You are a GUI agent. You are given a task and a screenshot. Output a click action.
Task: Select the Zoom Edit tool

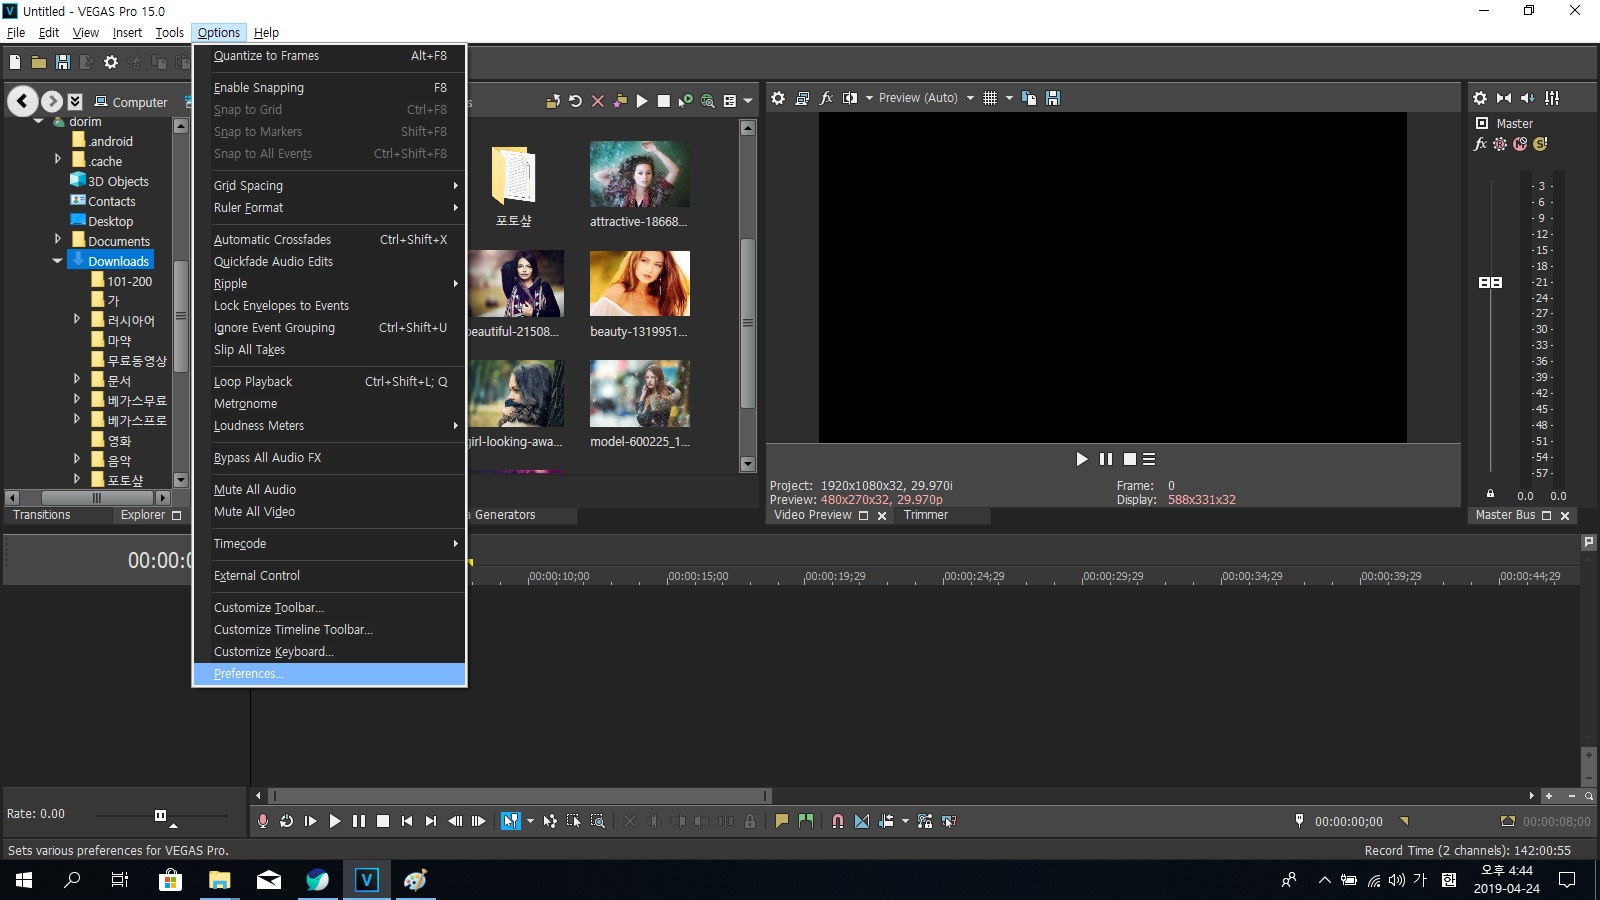point(598,821)
